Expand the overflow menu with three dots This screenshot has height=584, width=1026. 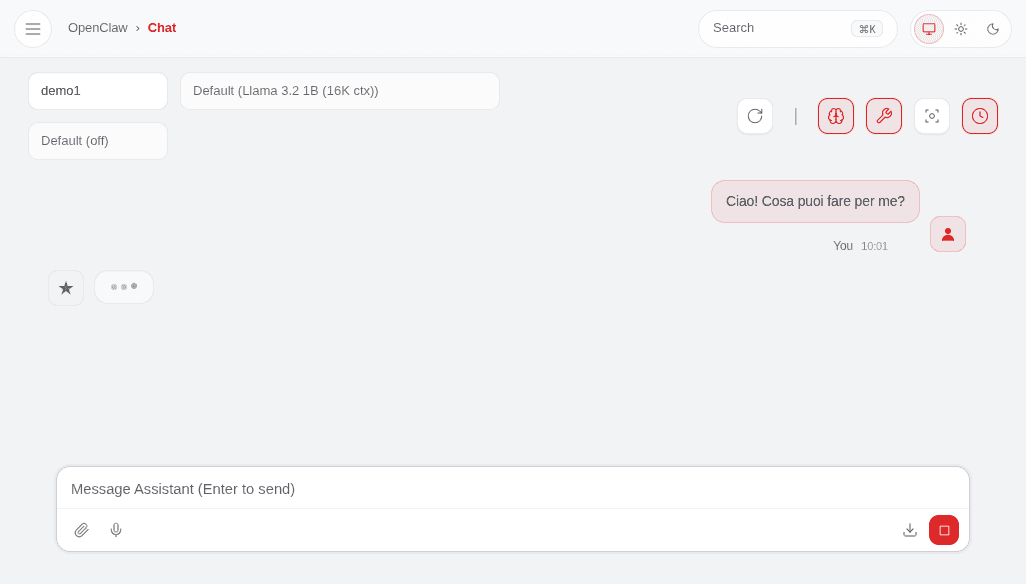[123, 287]
